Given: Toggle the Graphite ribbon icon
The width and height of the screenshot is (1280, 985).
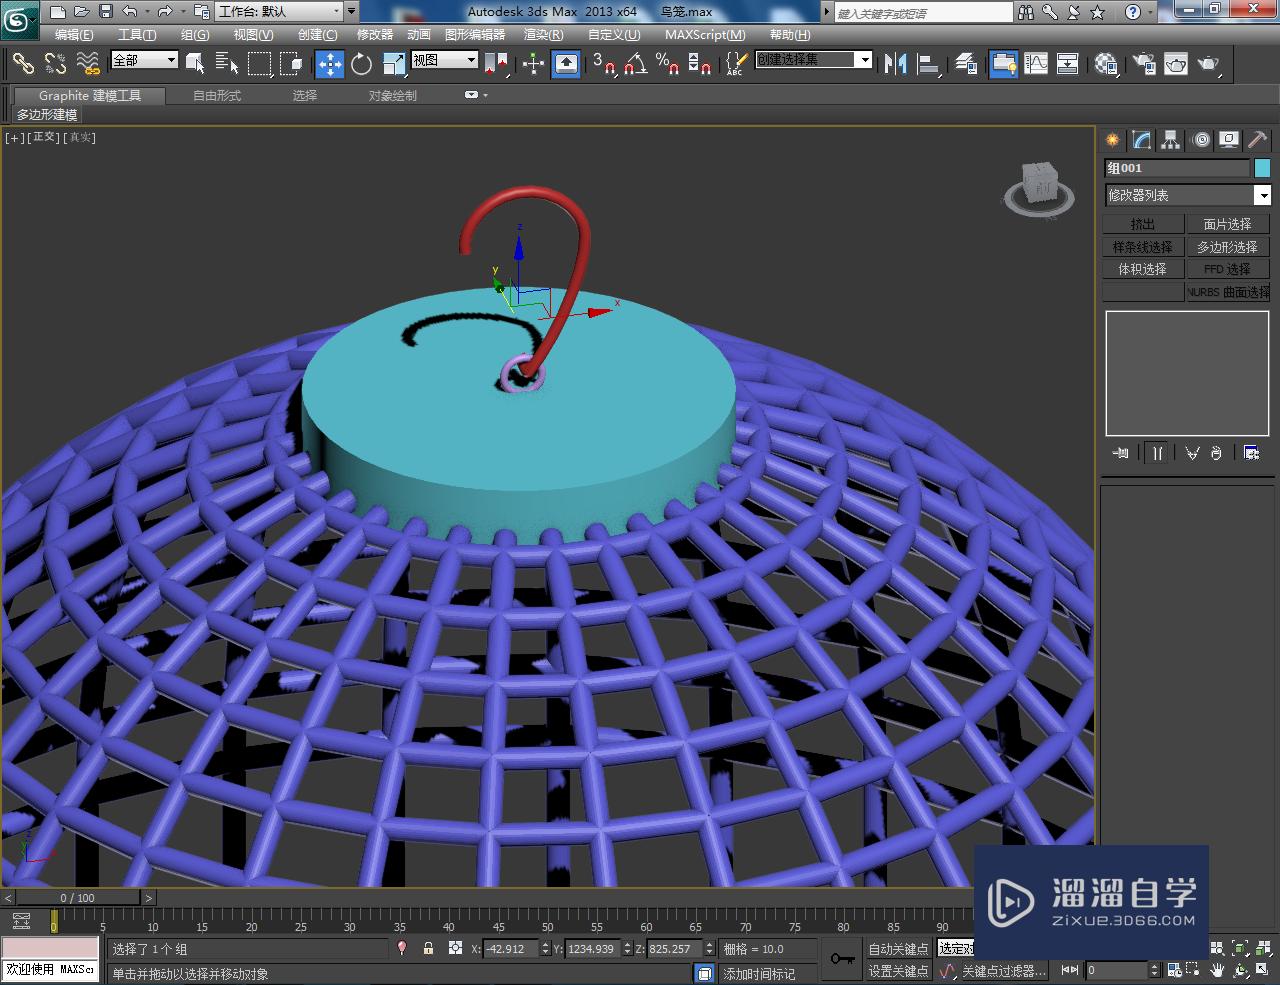Looking at the screenshot, I should click(1003, 64).
